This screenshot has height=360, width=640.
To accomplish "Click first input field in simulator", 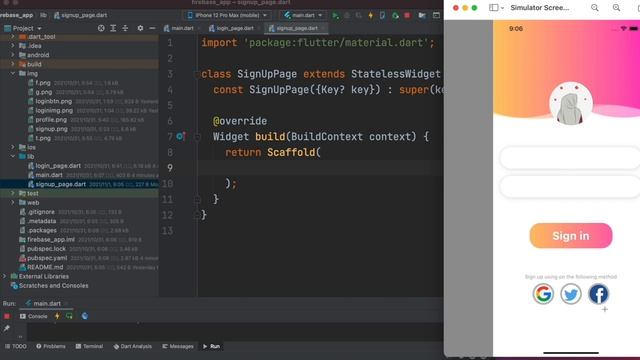I will [x=570, y=158].
